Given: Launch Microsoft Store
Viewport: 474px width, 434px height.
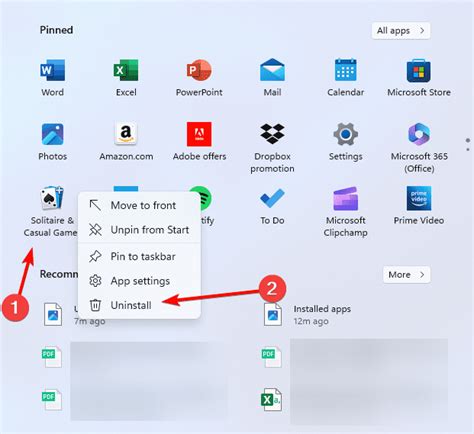Looking at the screenshot, I should tap(419, 77).
